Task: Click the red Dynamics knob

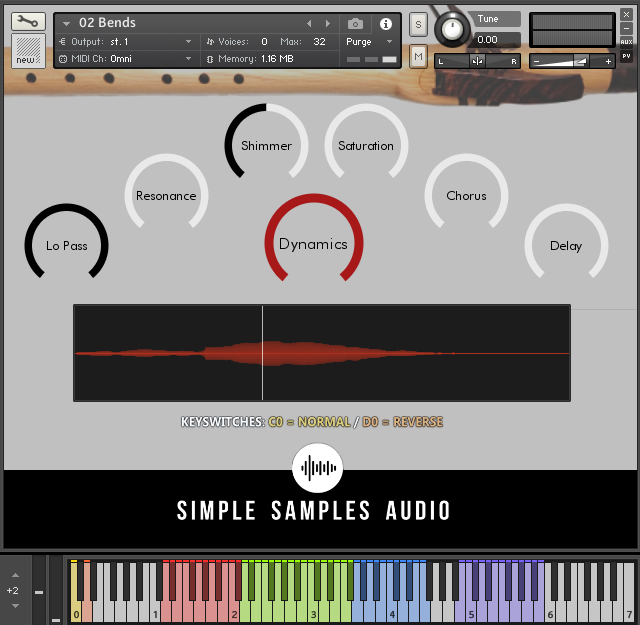Action: tap(313, 240)
